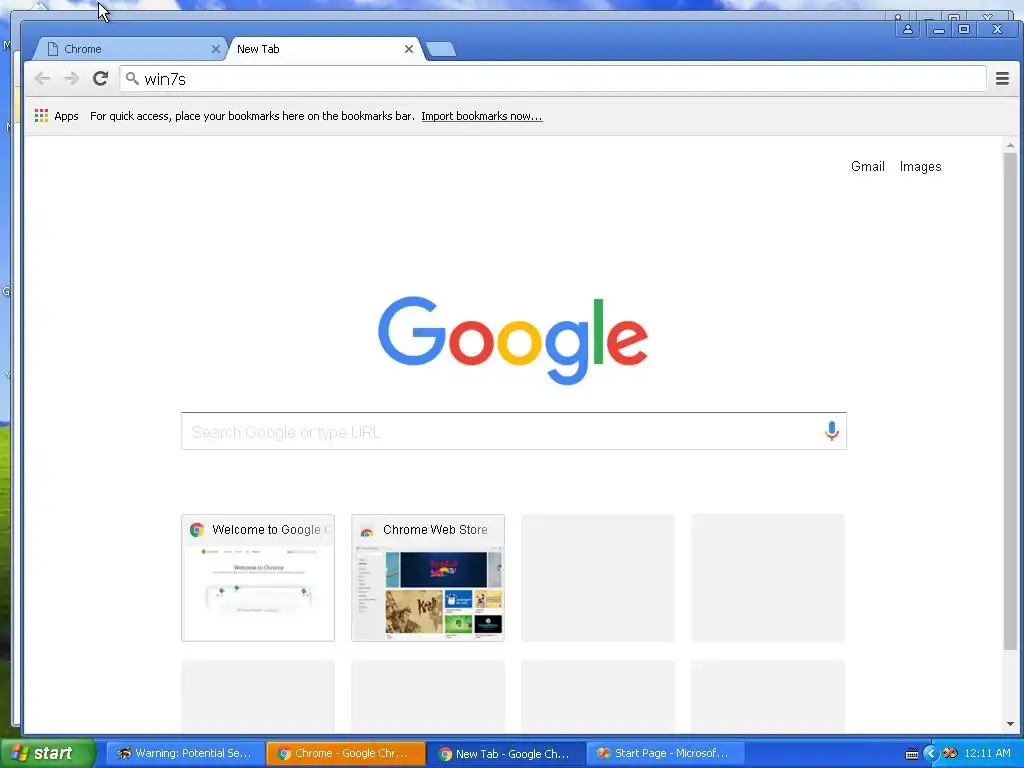Switch to Warning: Potential Se... taskbar window

[x=185, y=754]
